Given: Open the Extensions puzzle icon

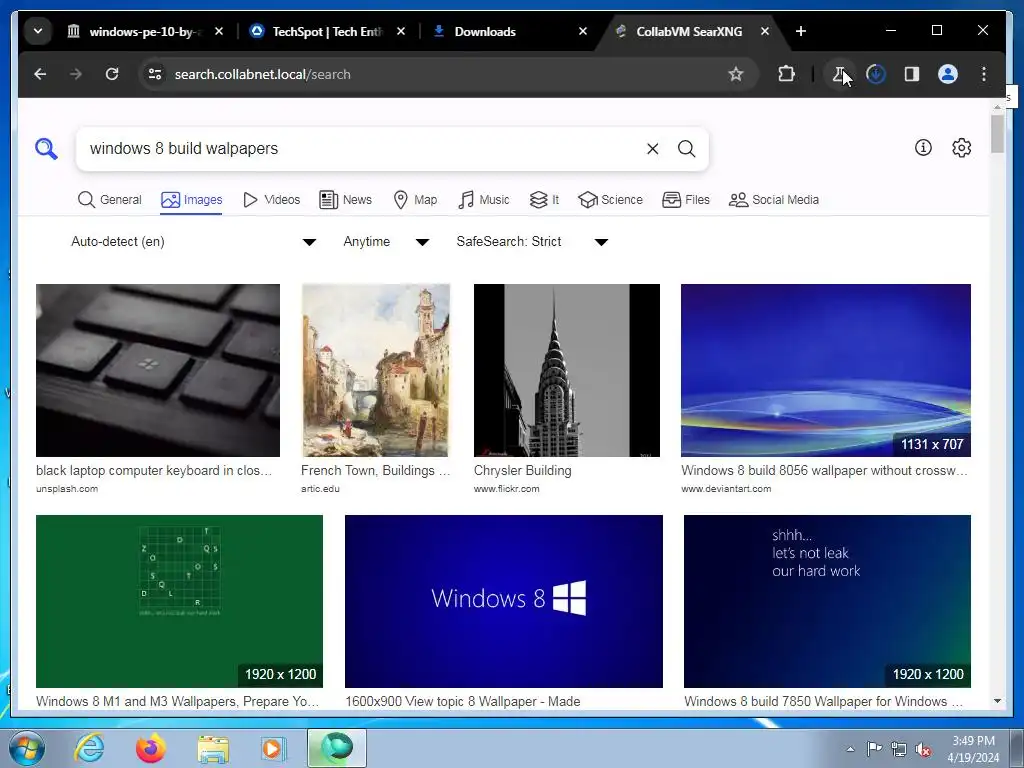Looking at the screenshot, I should [786, 74].
